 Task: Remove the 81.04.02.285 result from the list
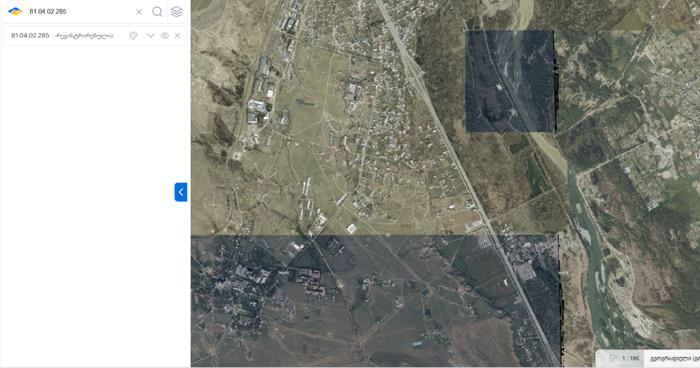[x=177, y=36]
